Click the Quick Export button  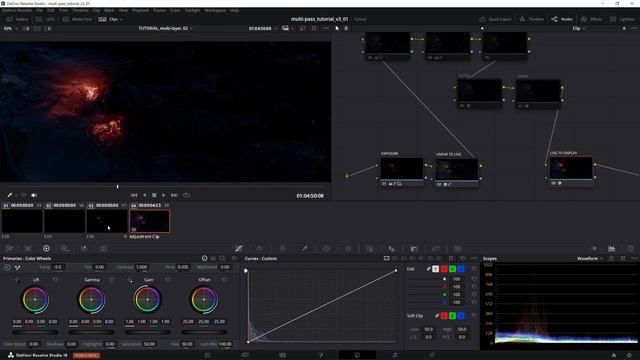(x=495, y=19)
